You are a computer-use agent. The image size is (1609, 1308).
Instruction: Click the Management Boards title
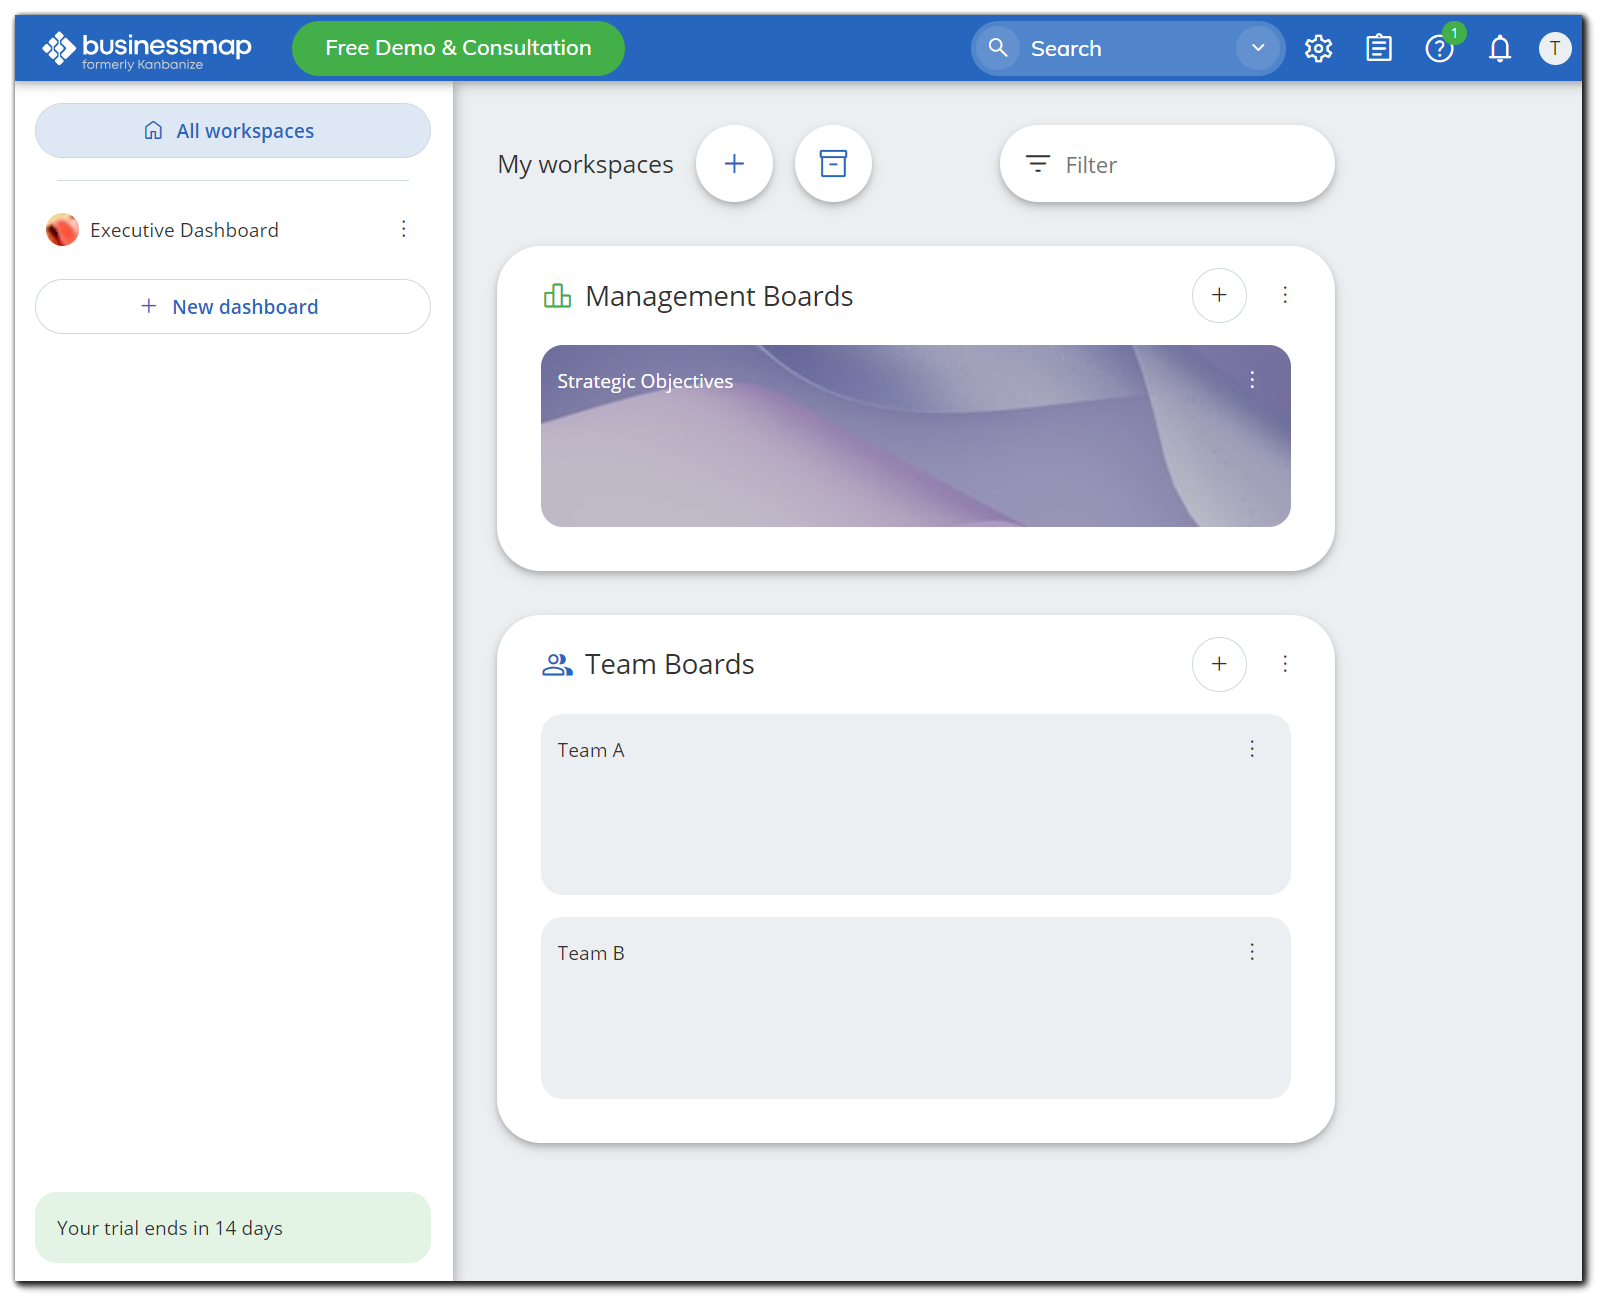point(719,296)
